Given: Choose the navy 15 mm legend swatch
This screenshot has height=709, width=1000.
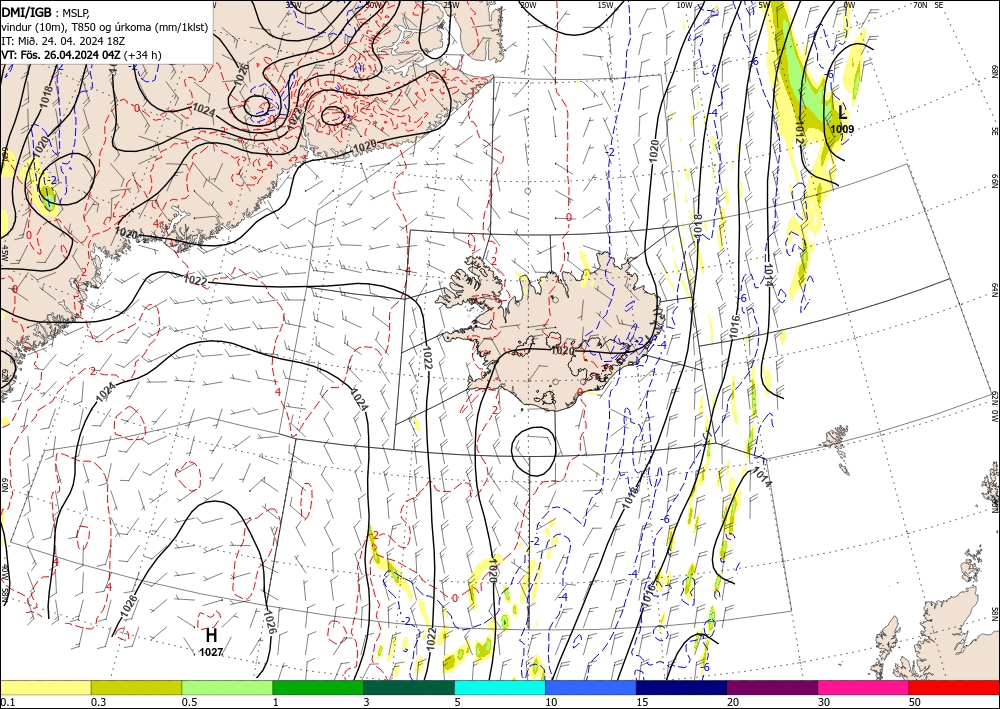Looking at the screenshot, I should click(x=682, y=687).
